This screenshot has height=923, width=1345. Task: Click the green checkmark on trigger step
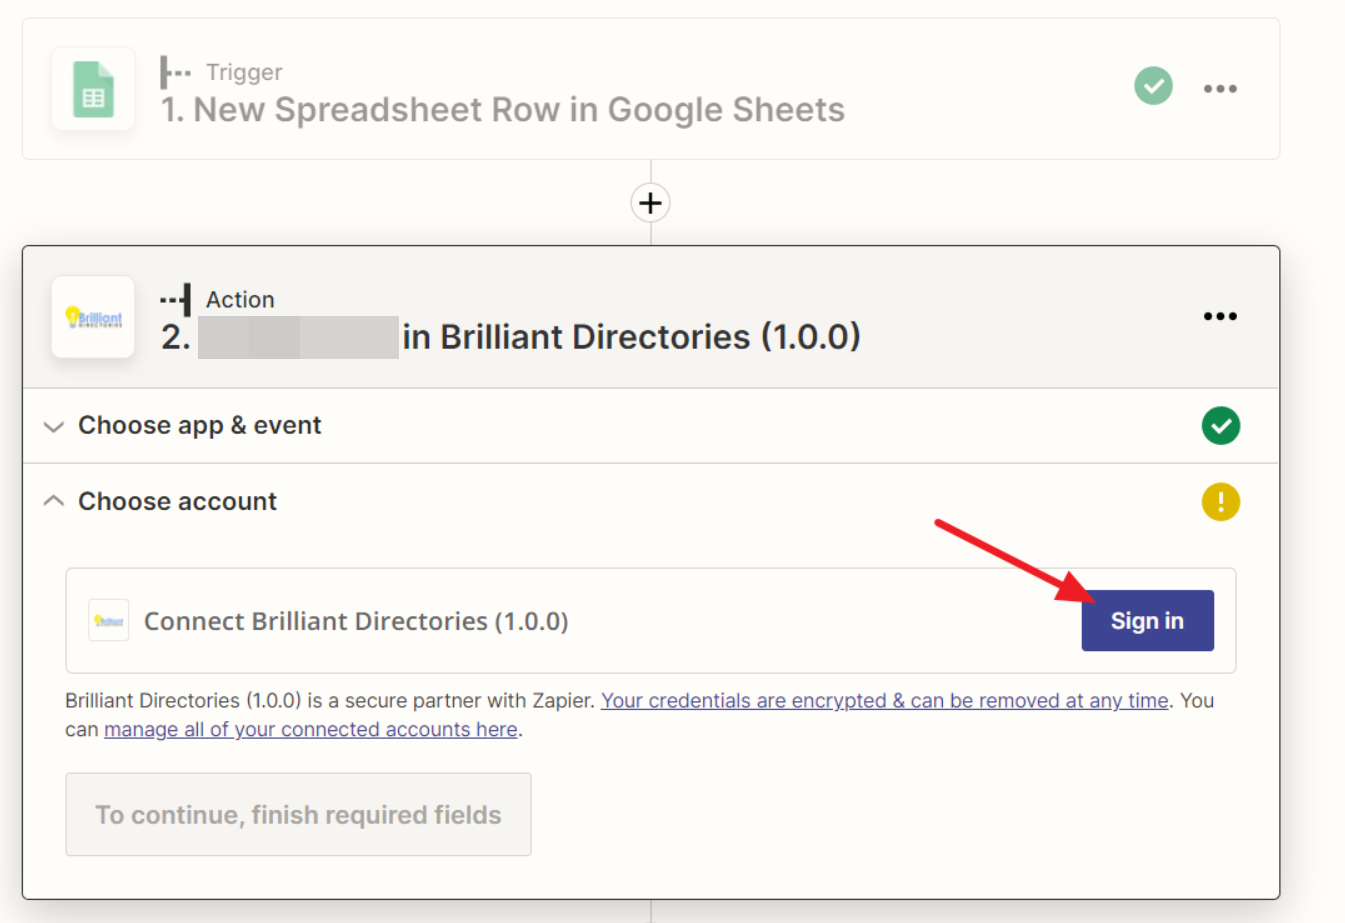pos(1153,86)
